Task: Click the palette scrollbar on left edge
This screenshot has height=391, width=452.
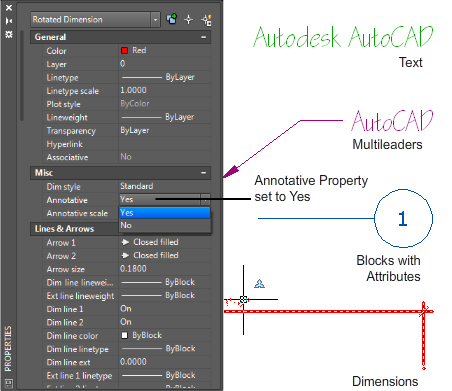Action: (22, 76)
